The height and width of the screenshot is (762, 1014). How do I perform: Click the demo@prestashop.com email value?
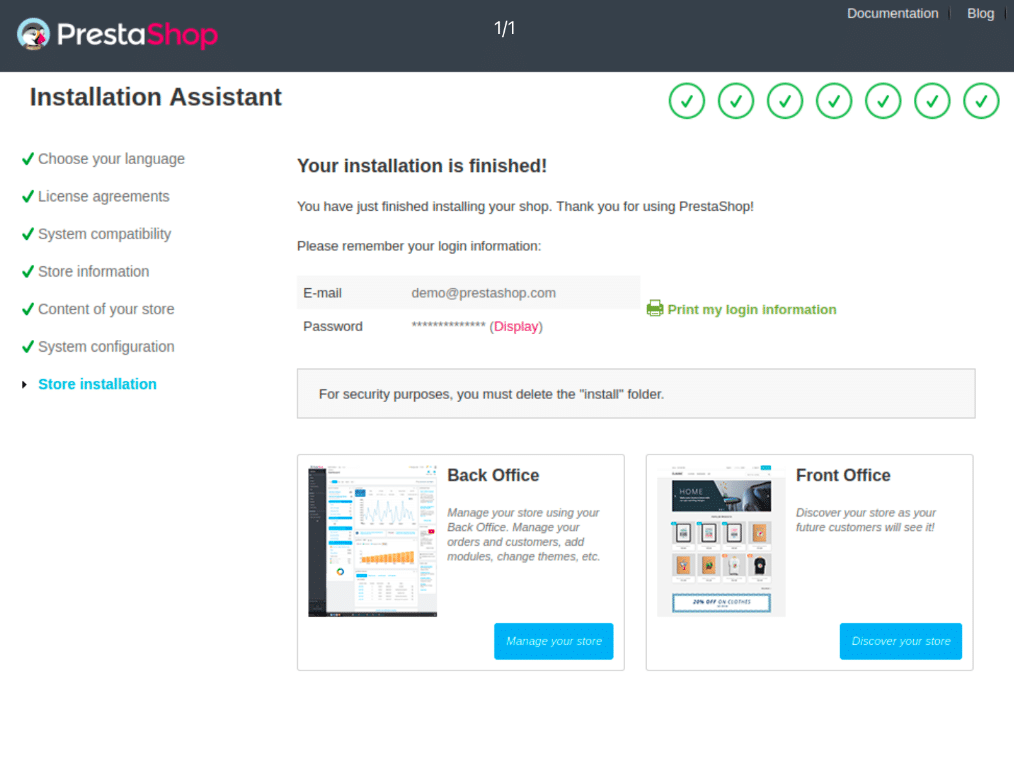[x=483, y=293]
